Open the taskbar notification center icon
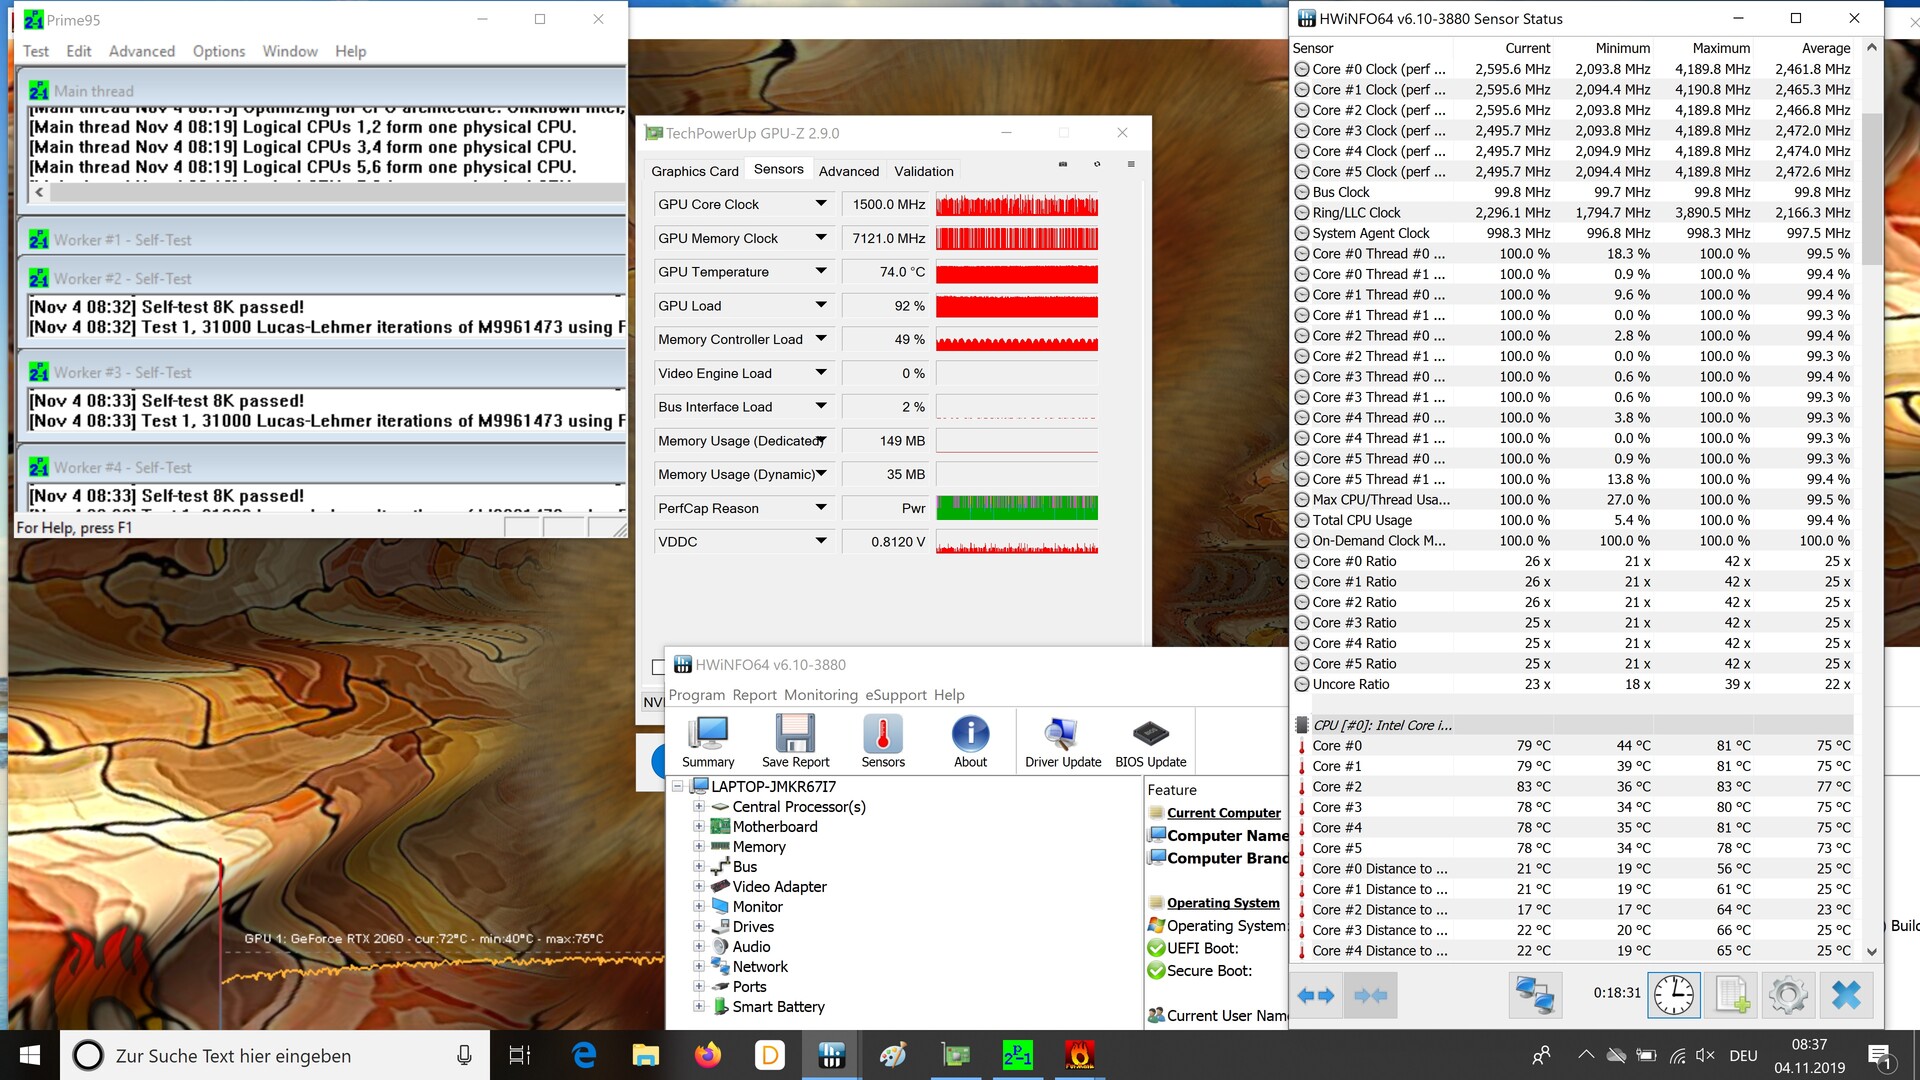 tap(1879, 1056)
